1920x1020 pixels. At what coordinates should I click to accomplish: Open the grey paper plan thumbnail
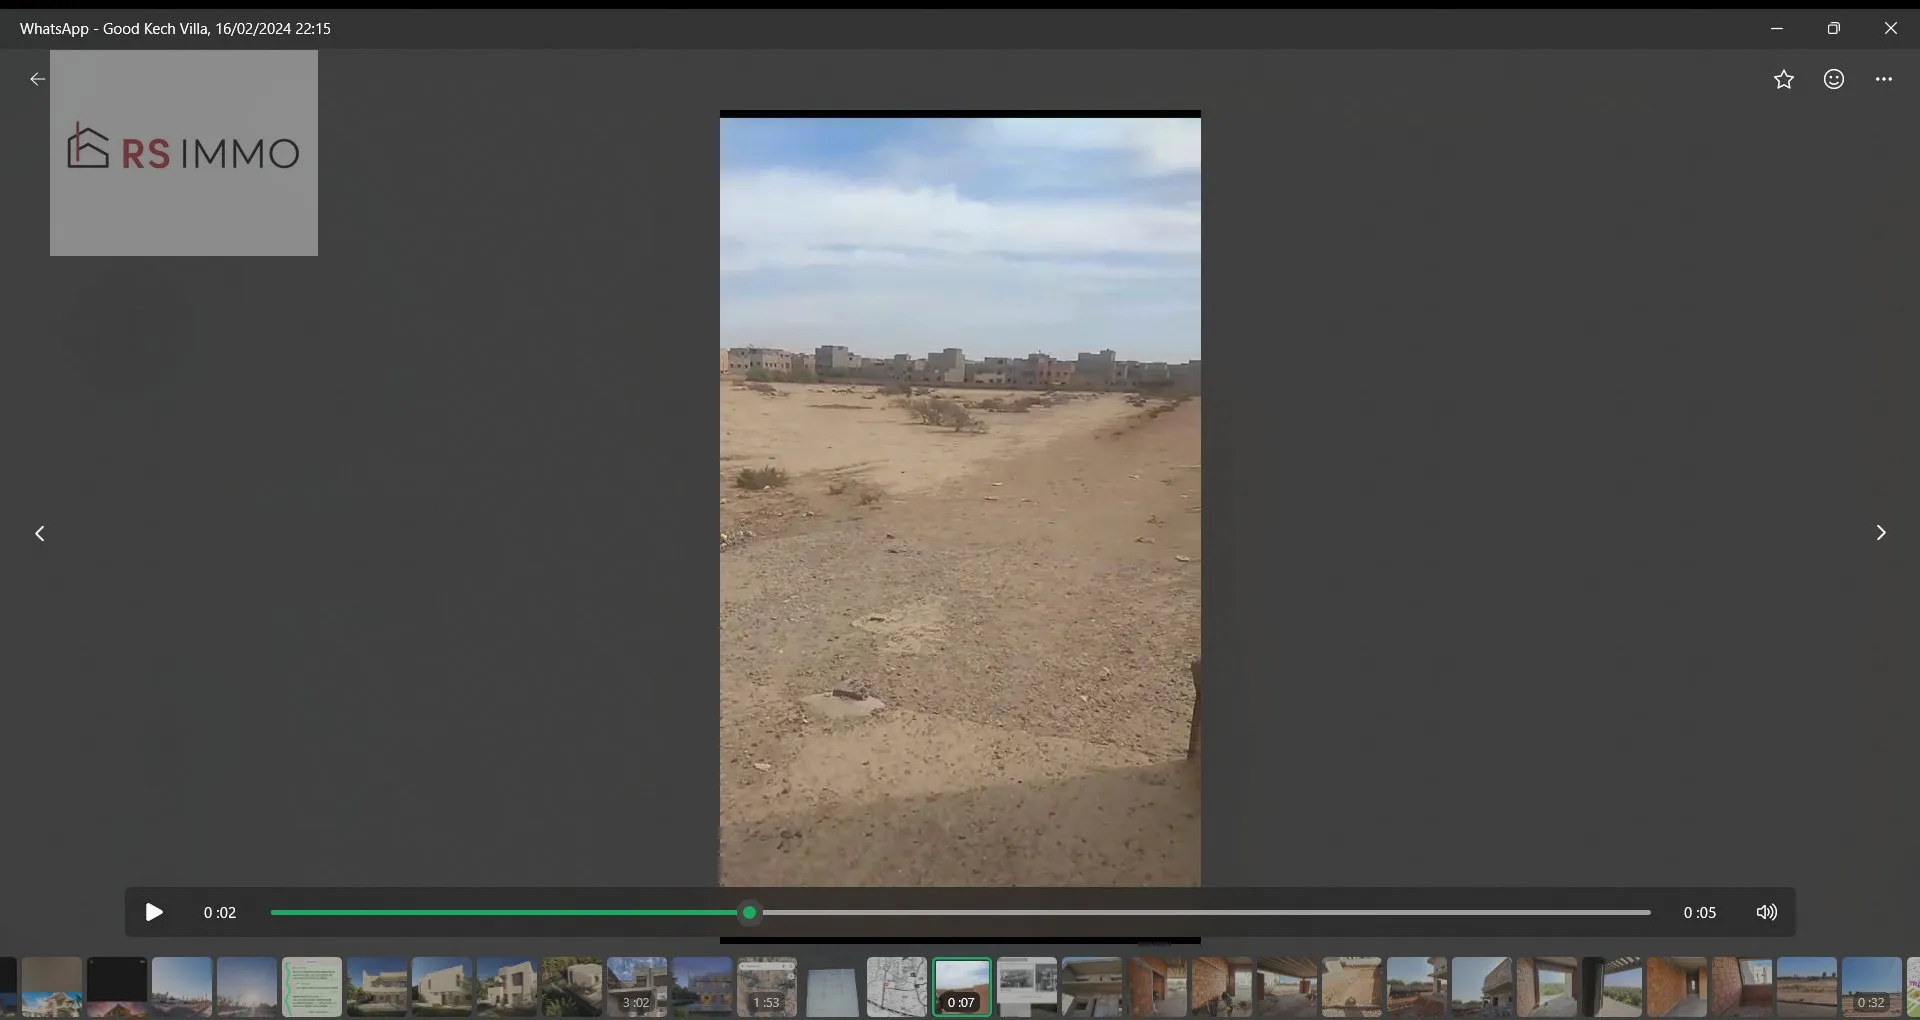tap(832, 987)
